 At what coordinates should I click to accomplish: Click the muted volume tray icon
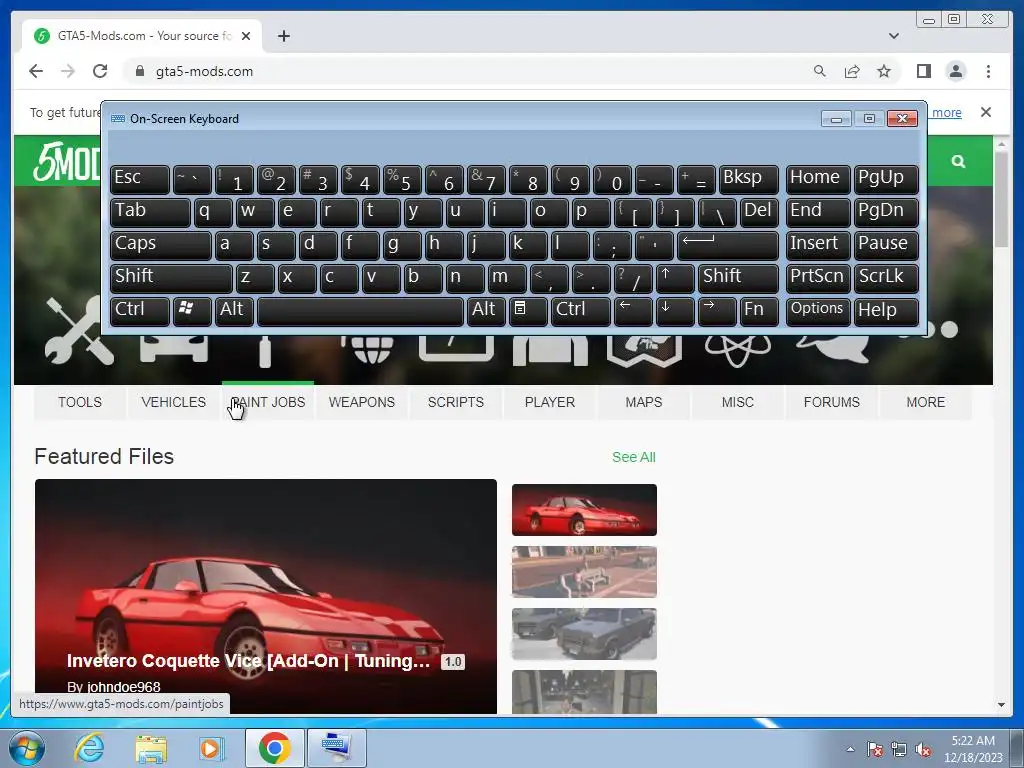(923, 749)
